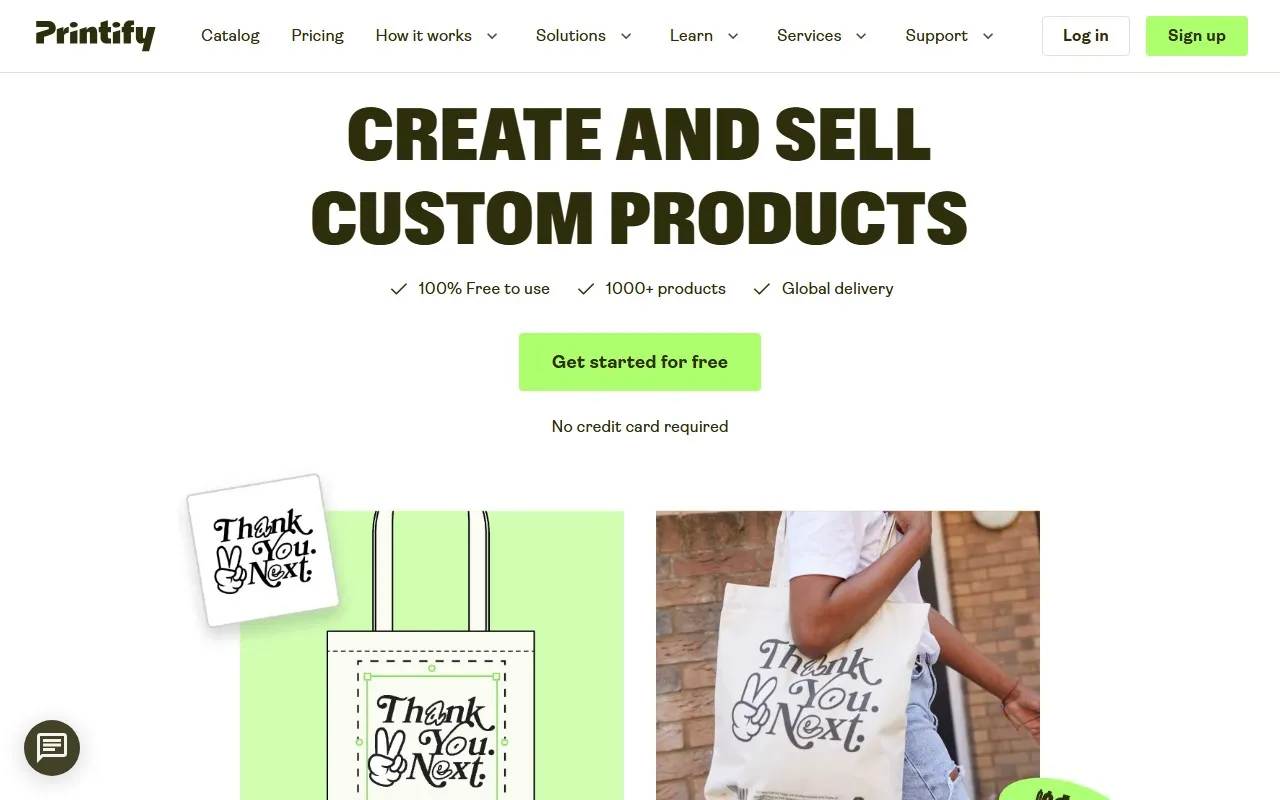Click the woman with tote bag photo
Screen dimensions: 1280x800
tap(848, 655)
